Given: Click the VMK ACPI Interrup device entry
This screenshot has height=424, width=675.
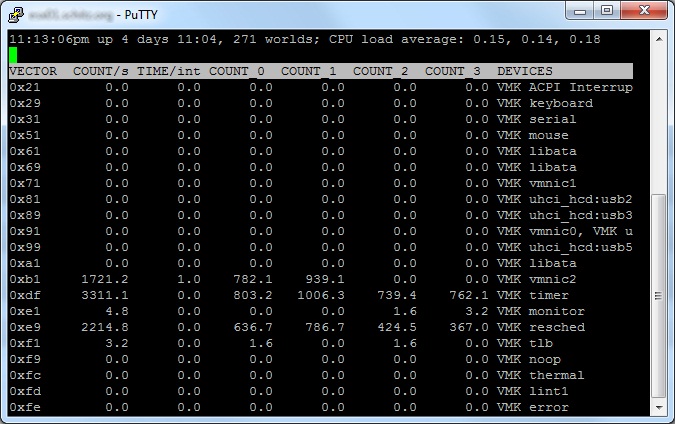Looking at the screenshot, I should pyautogui.click(x=565, y=87).
